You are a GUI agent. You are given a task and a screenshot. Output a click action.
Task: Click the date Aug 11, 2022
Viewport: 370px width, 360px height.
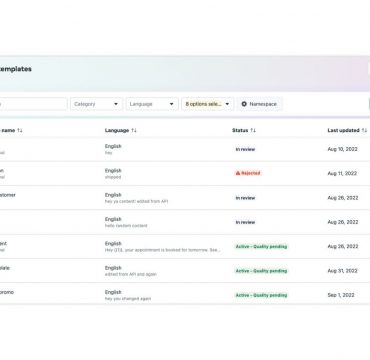click(342, 173)
